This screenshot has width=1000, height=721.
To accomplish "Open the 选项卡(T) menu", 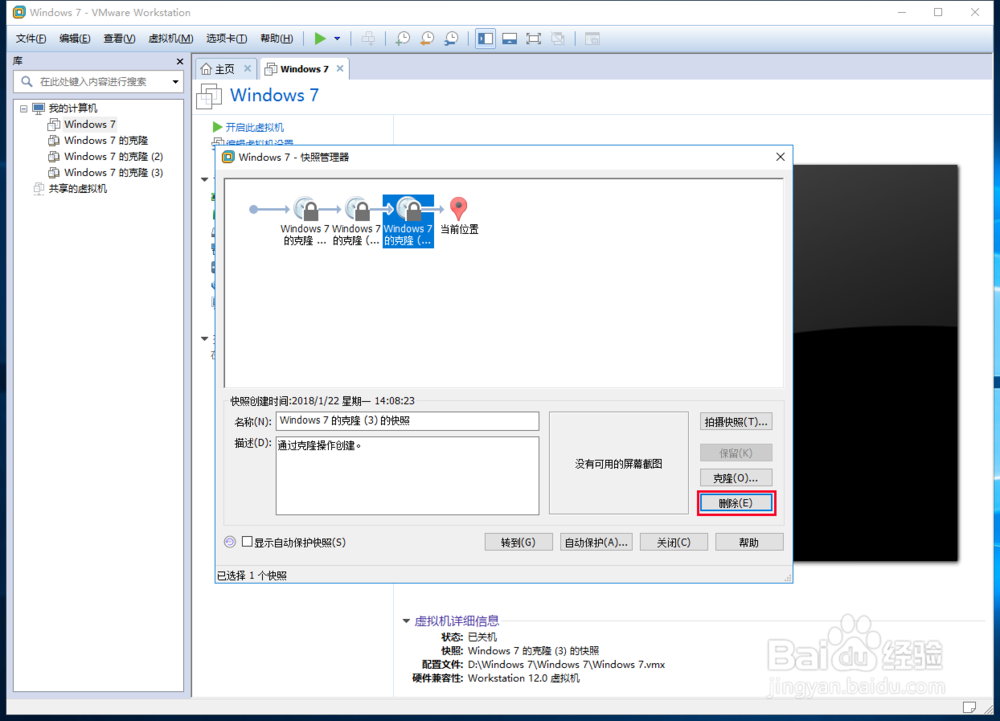I will 226,39.
